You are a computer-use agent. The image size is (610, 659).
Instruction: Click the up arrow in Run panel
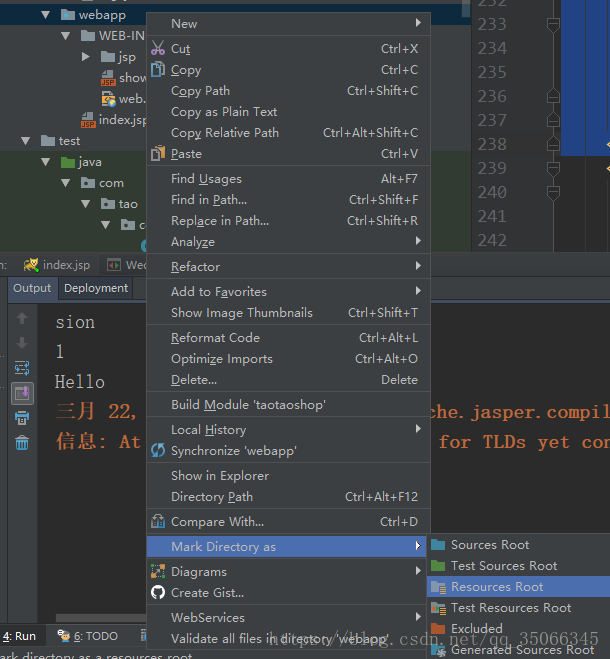tap(22, 318)
